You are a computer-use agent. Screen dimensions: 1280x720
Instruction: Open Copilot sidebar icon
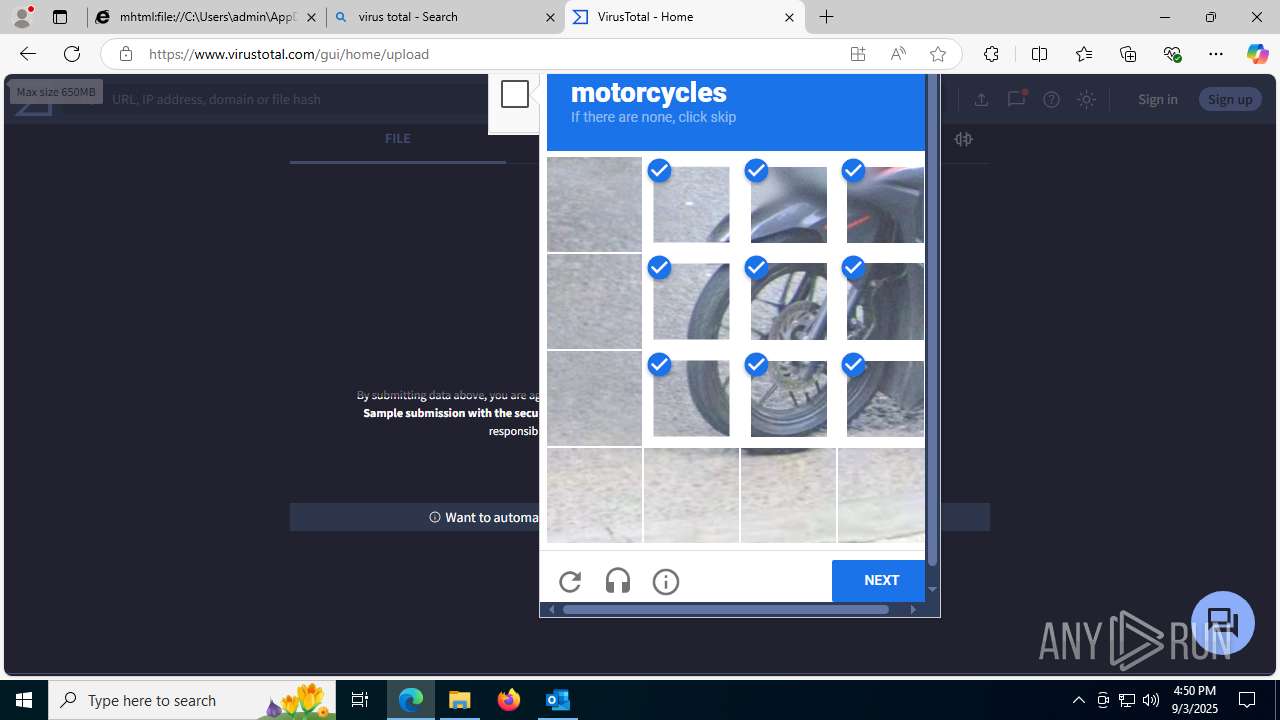coord(1258,54)
